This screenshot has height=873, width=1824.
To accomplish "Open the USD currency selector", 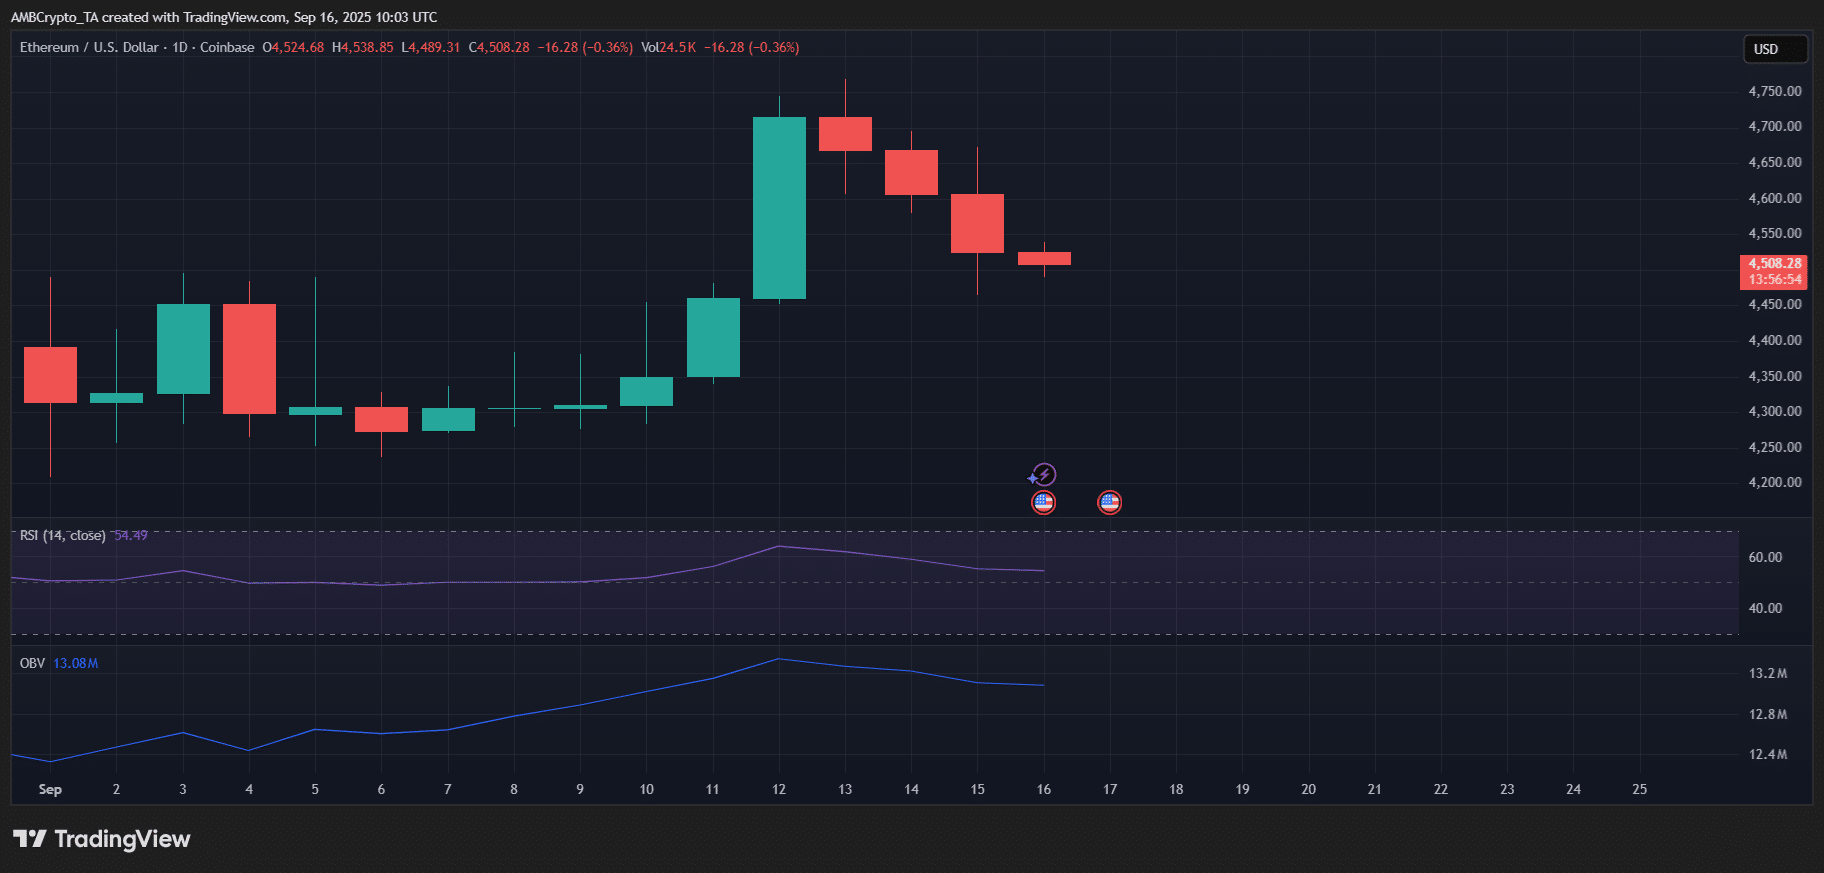I will point(1775,49).
